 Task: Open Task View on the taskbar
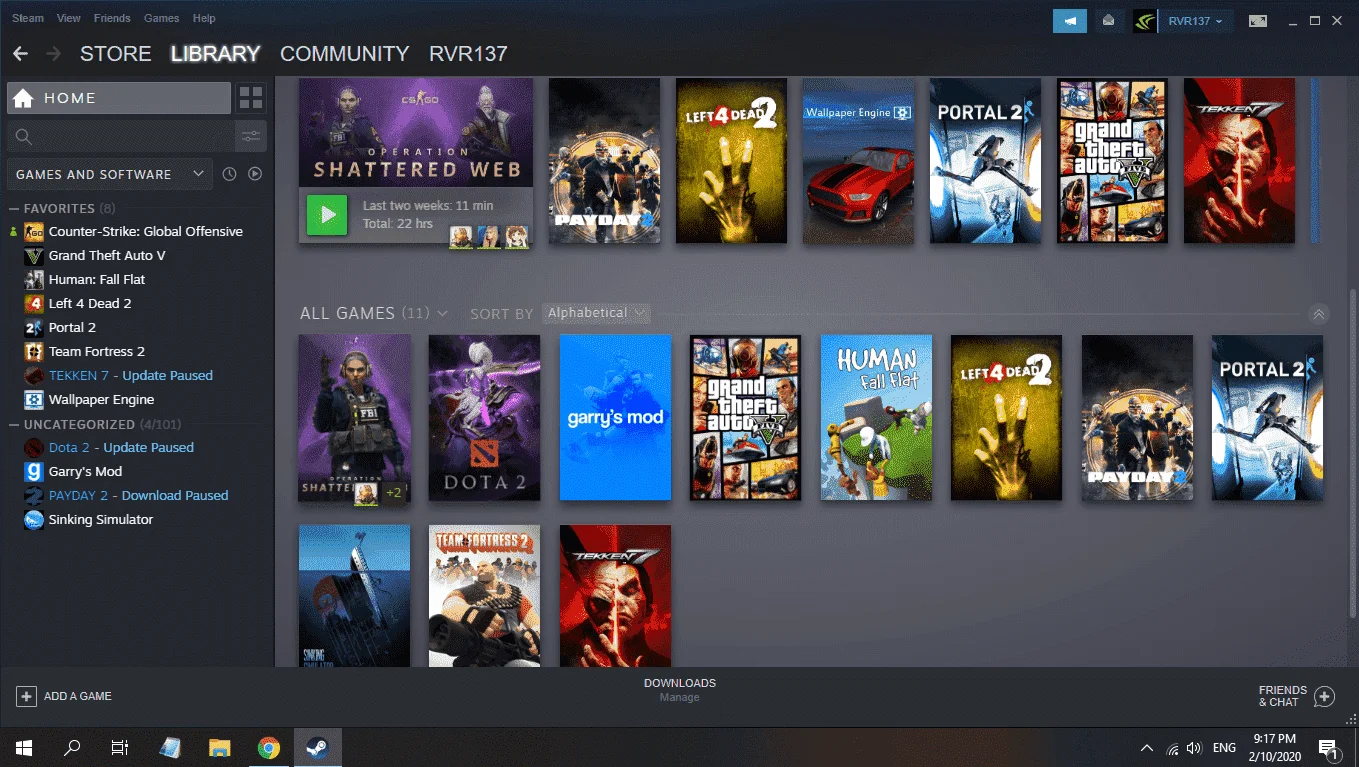120,747
